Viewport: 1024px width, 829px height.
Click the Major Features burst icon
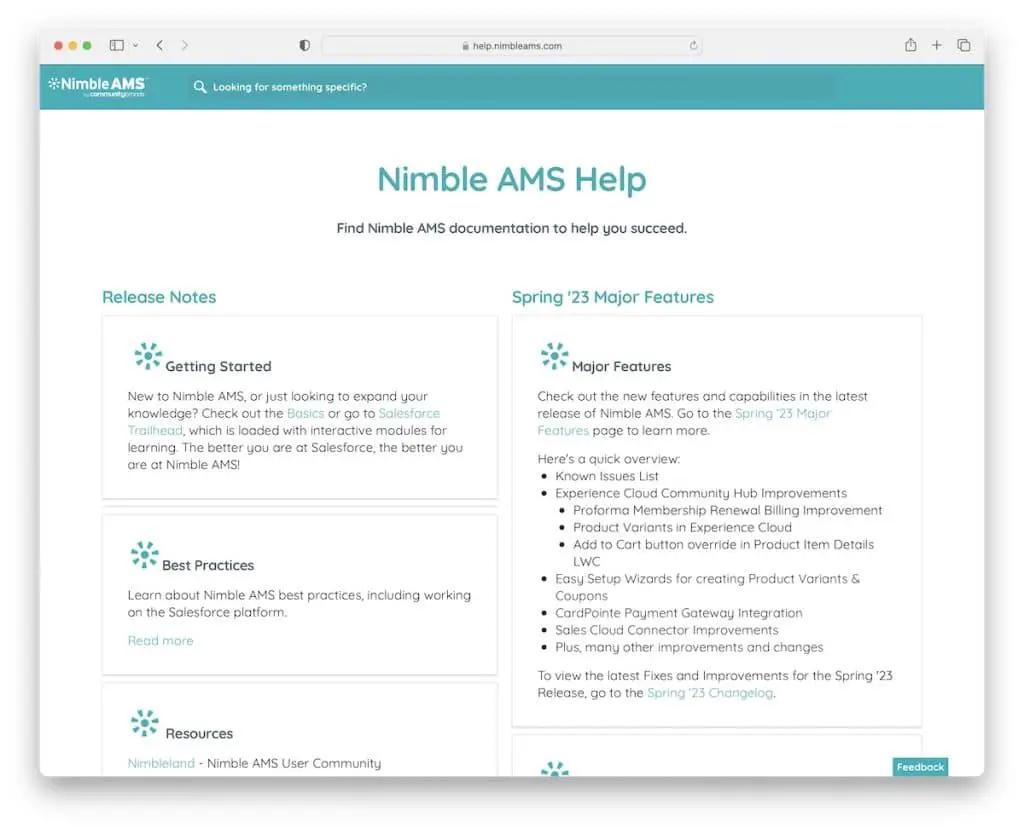[x=554, y=356]
